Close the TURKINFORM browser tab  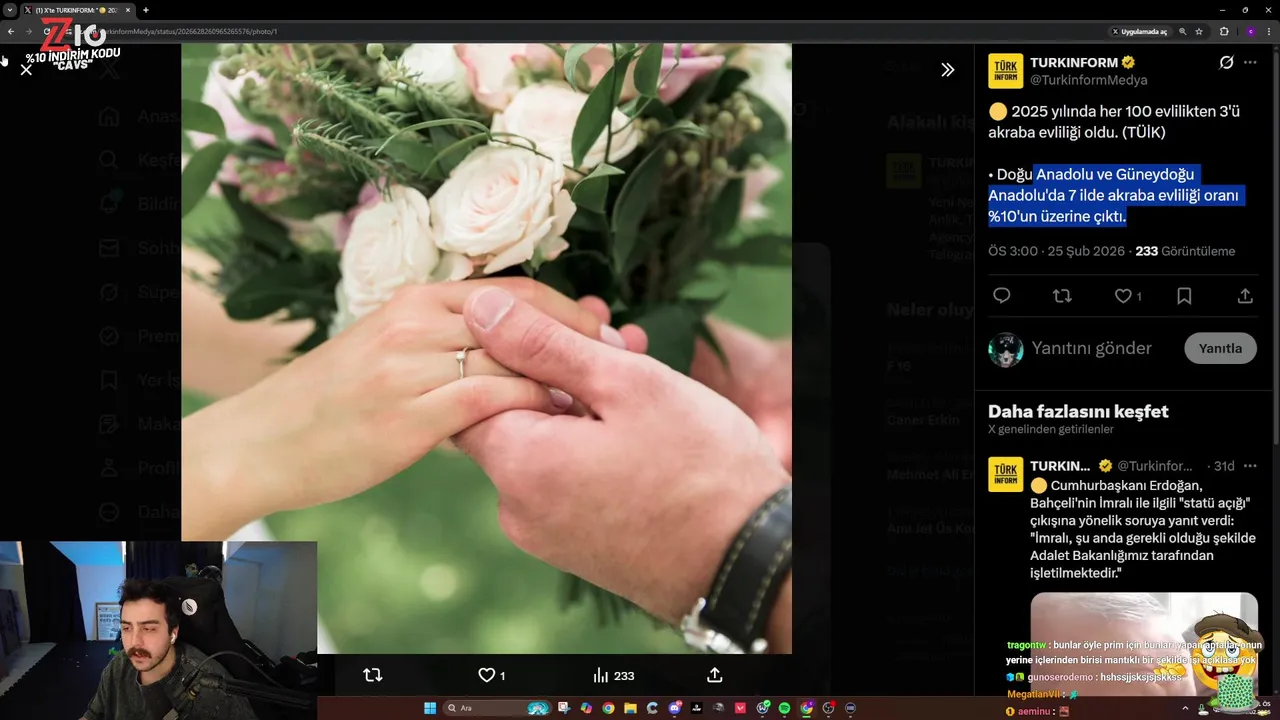(x=128, y=10)
